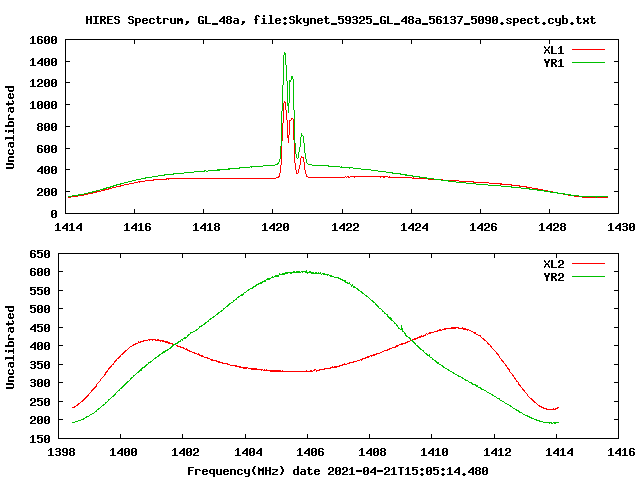This screenshot has height=480, width=640.
Task: Click the 500 y-axis tick label
Action: [x=40, y=309]
